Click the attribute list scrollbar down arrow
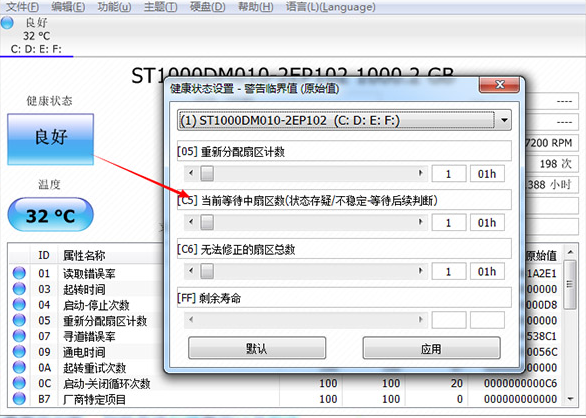 pyautogui.click(x=570, y=399)
